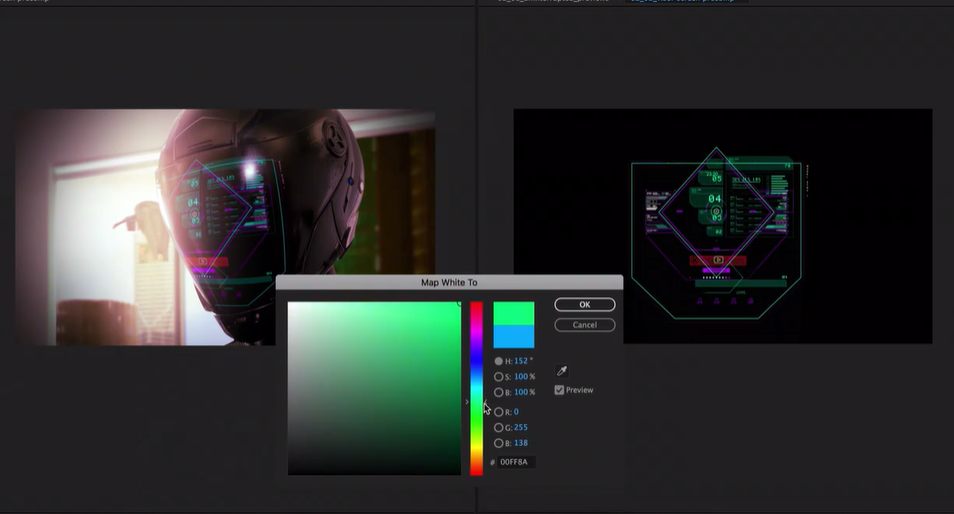
Task: Click the OK button in Map White To dialog
Action: (584, 304)
